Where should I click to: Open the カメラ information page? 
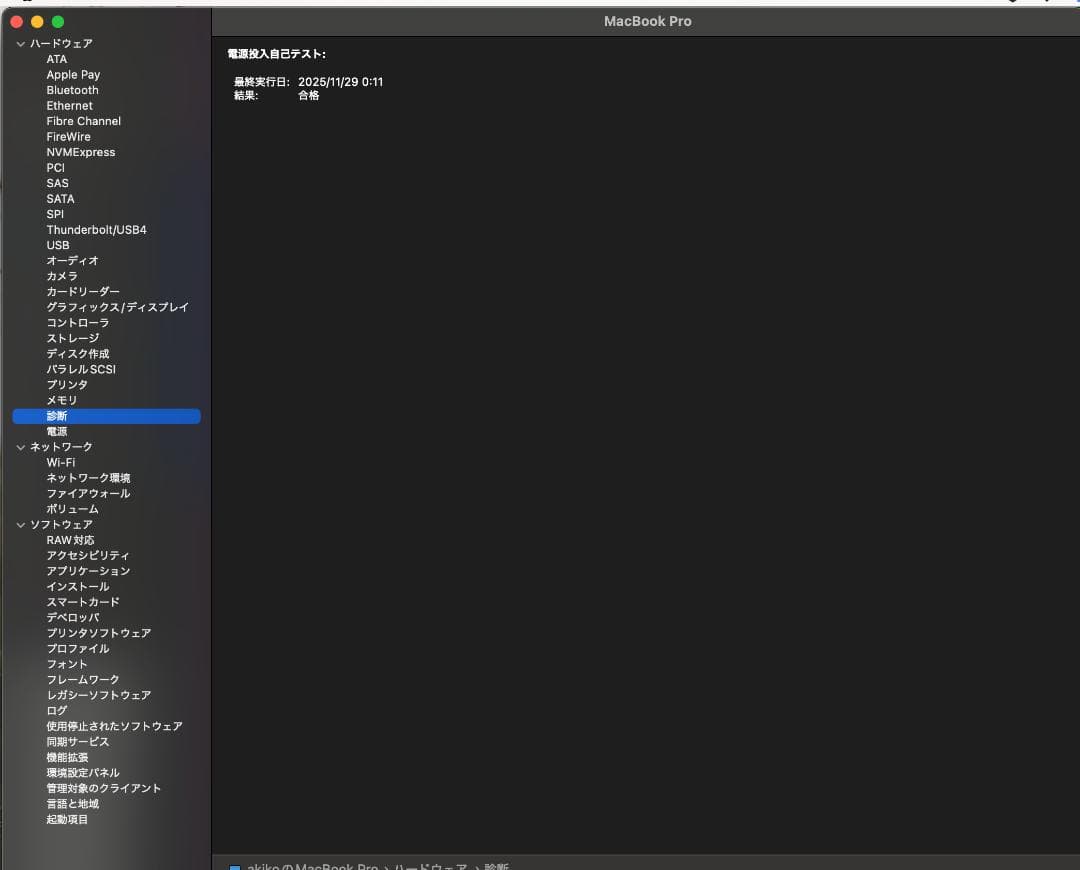pyautogui.click(x=62, y=276)
